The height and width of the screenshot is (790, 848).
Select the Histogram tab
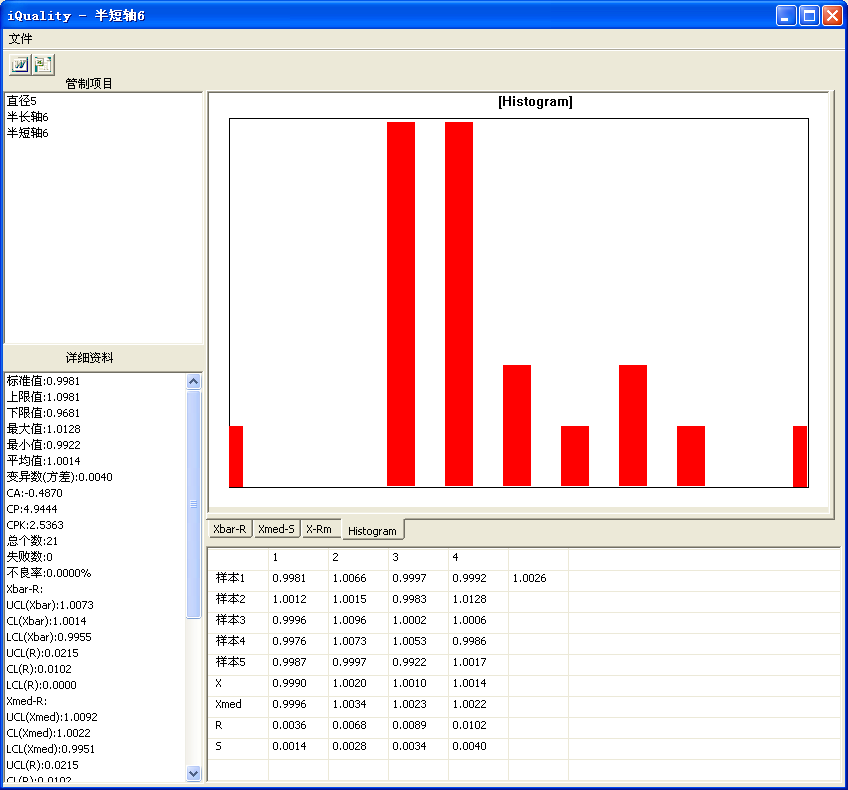pos(372,531)
